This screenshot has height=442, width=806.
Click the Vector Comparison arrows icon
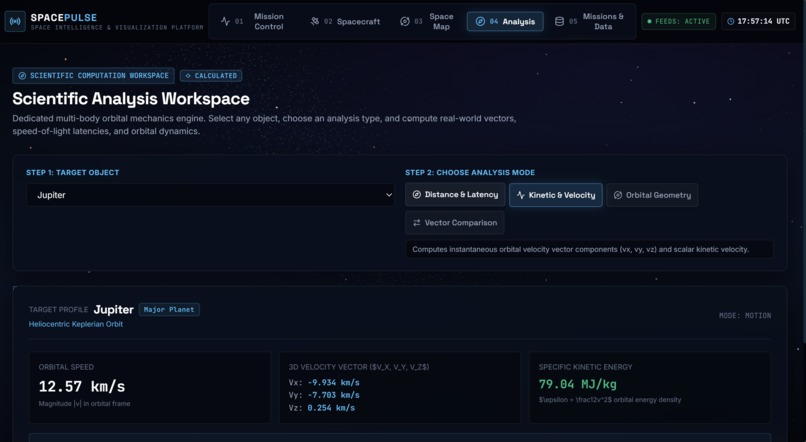(x=417, y=223)
